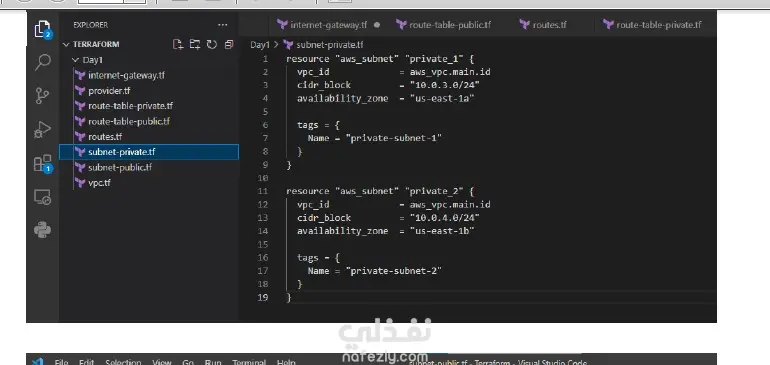Click tags = { on line 16
This screenshot has height=365, width=770.
(318, 257)
